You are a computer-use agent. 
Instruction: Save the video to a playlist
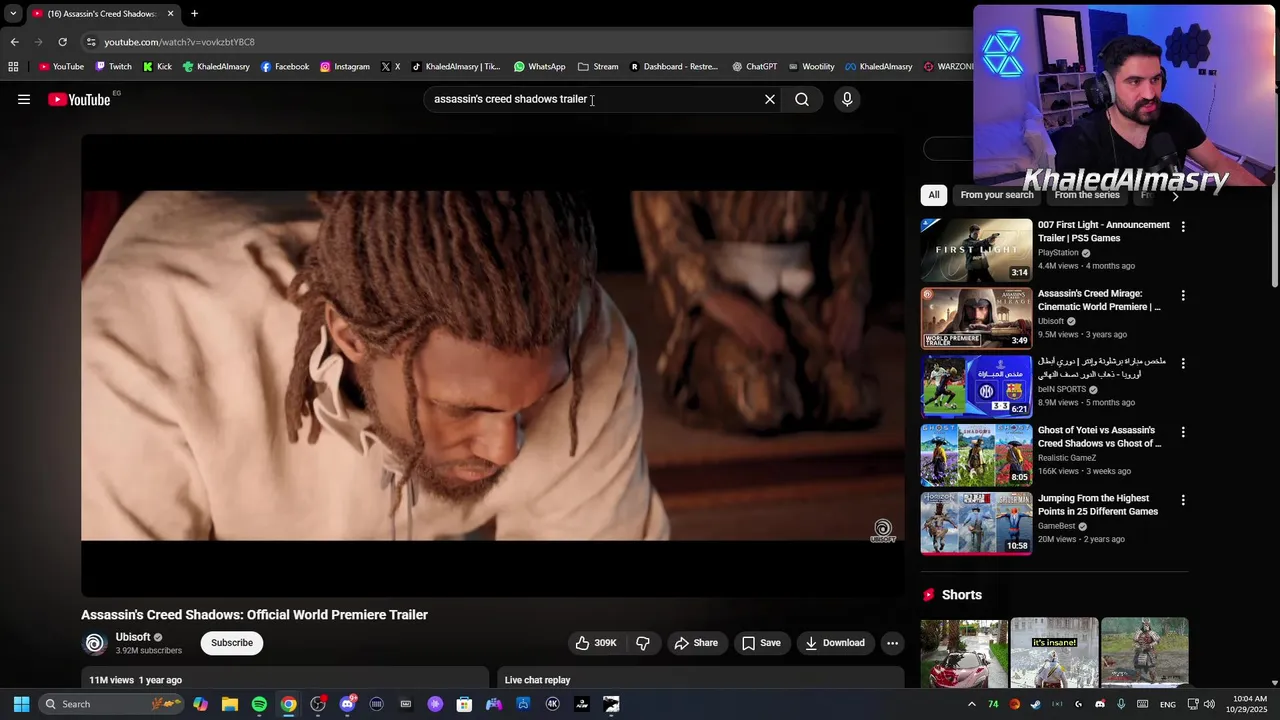point(761,643)
